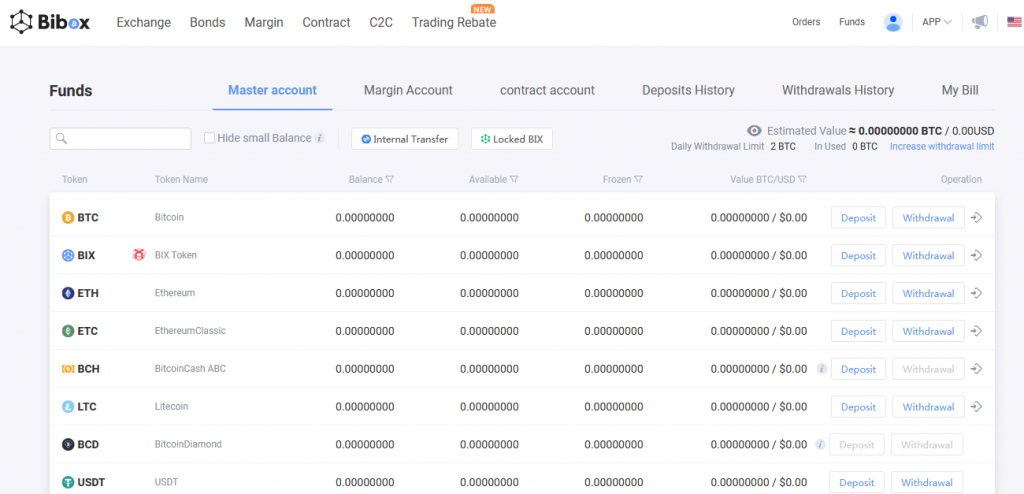The width and height of the screenshot is (1024, 494).
Task: Click the magnifier icon in the search box
Action: pos(62,139)
